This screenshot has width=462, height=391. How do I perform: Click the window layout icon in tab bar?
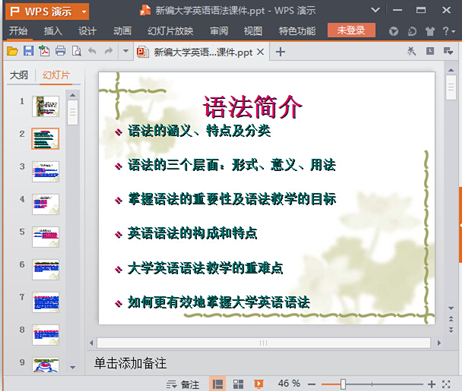pos(430,51)
